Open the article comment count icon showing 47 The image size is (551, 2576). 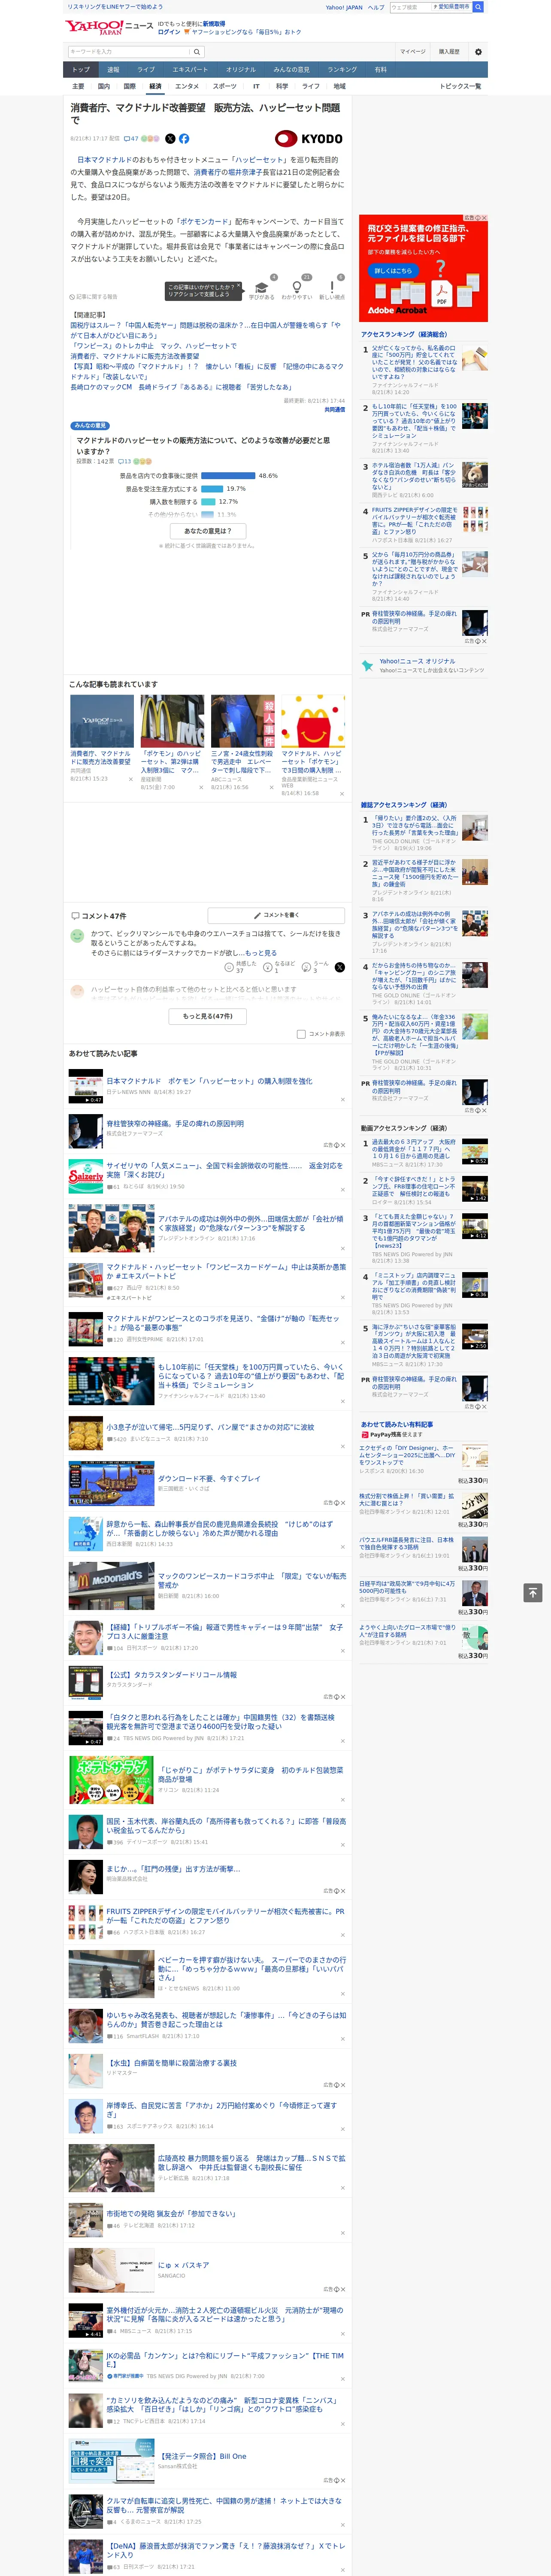pyautogui.click(x=131, y=139)
